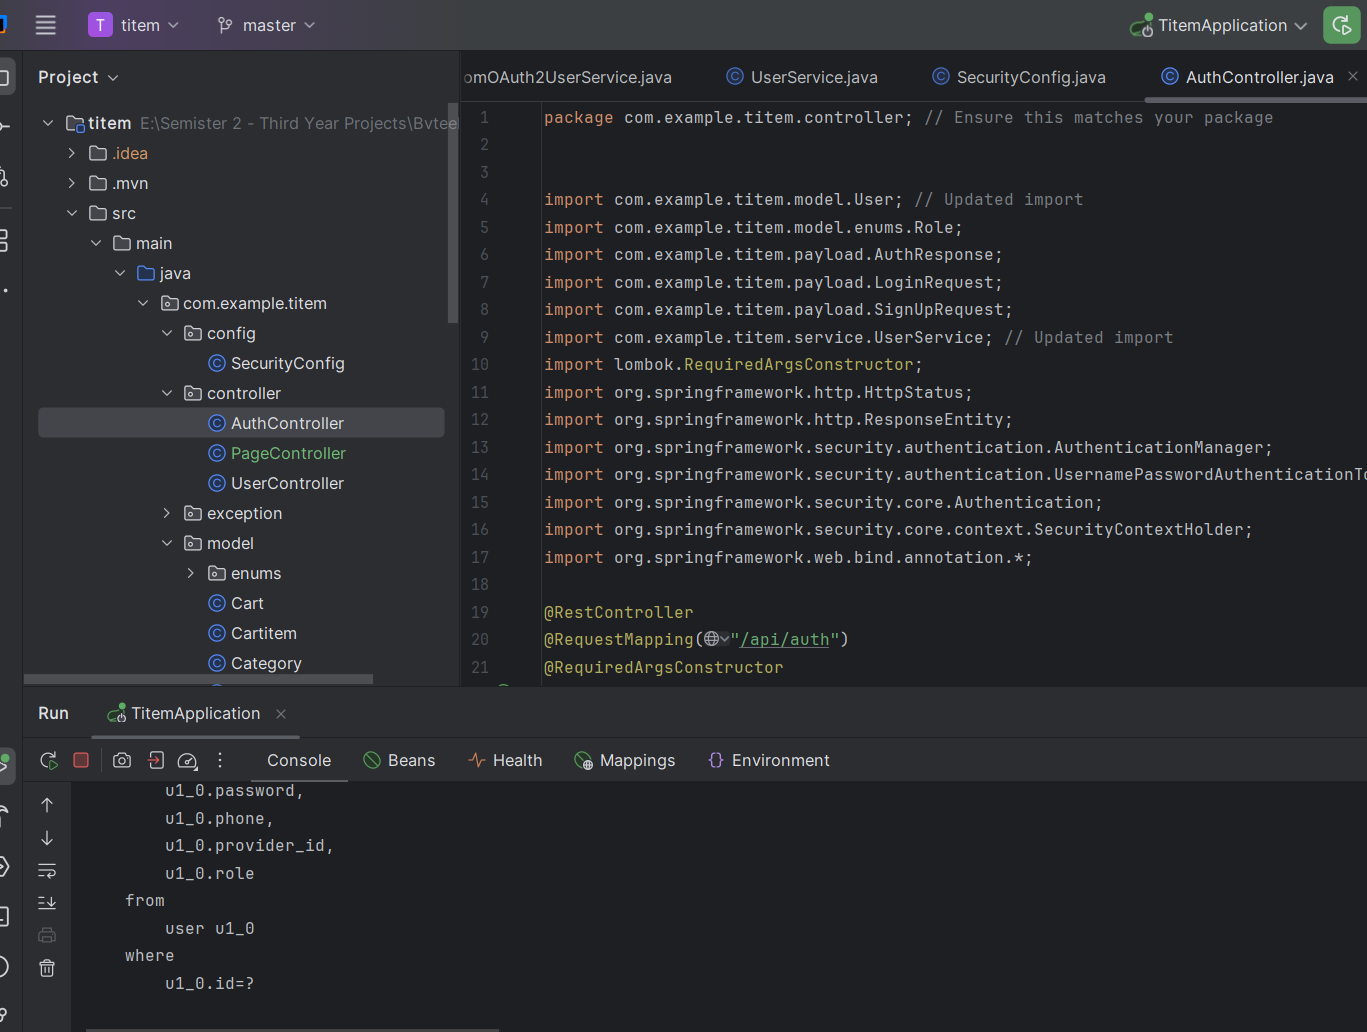Open PageController in project tree
Screen dimensions: 1367x1032
coord(277,453)
